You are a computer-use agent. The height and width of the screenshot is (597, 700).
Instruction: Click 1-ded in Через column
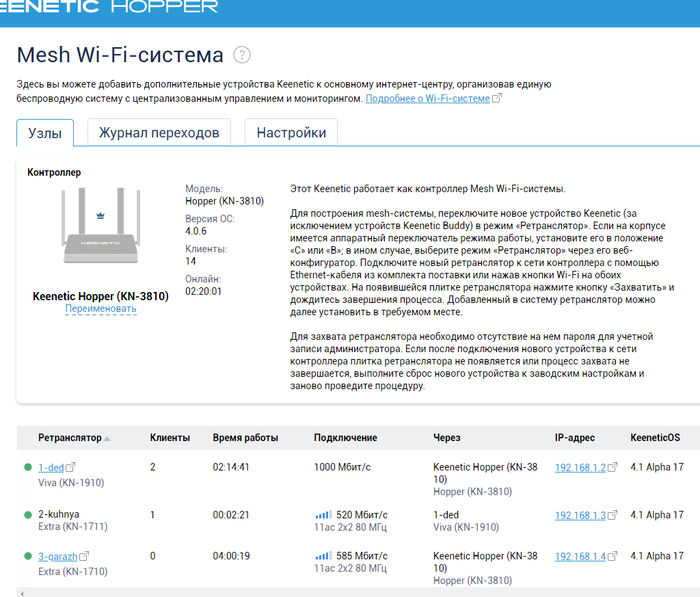446,515
